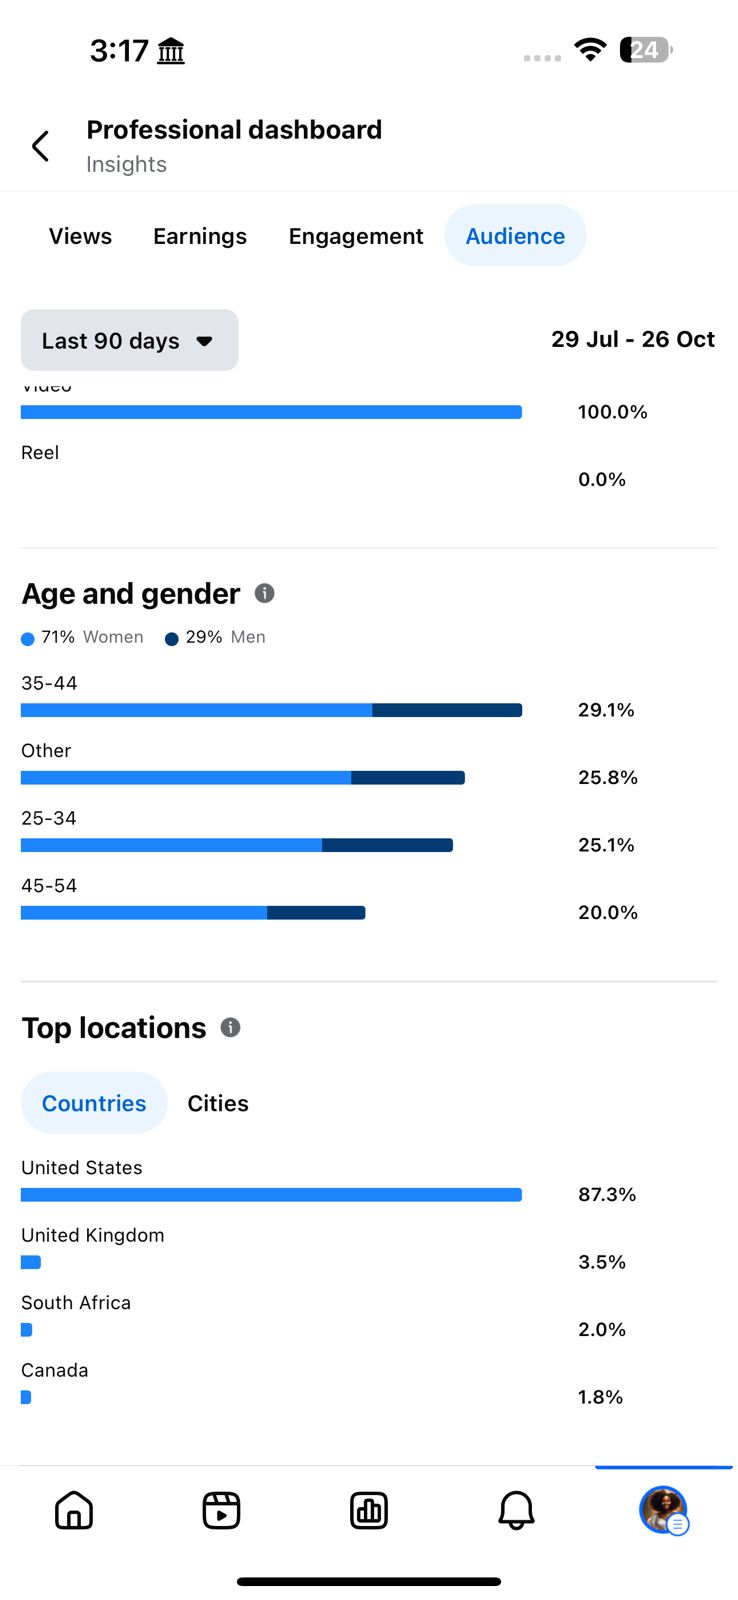Tap info icon beside Top locations
The width and height of the screenshot is (738, 1600).
[x=230, y=1027]
